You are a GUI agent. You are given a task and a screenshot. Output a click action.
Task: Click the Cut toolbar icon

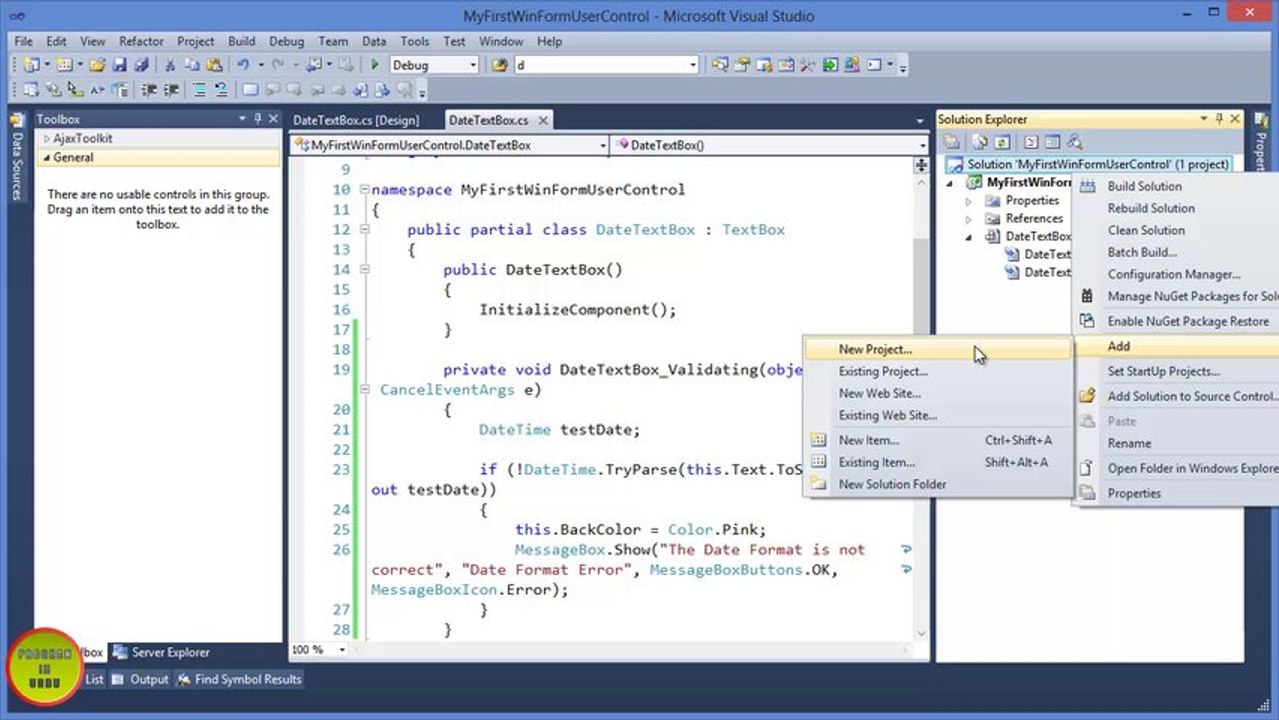[170, 65]
